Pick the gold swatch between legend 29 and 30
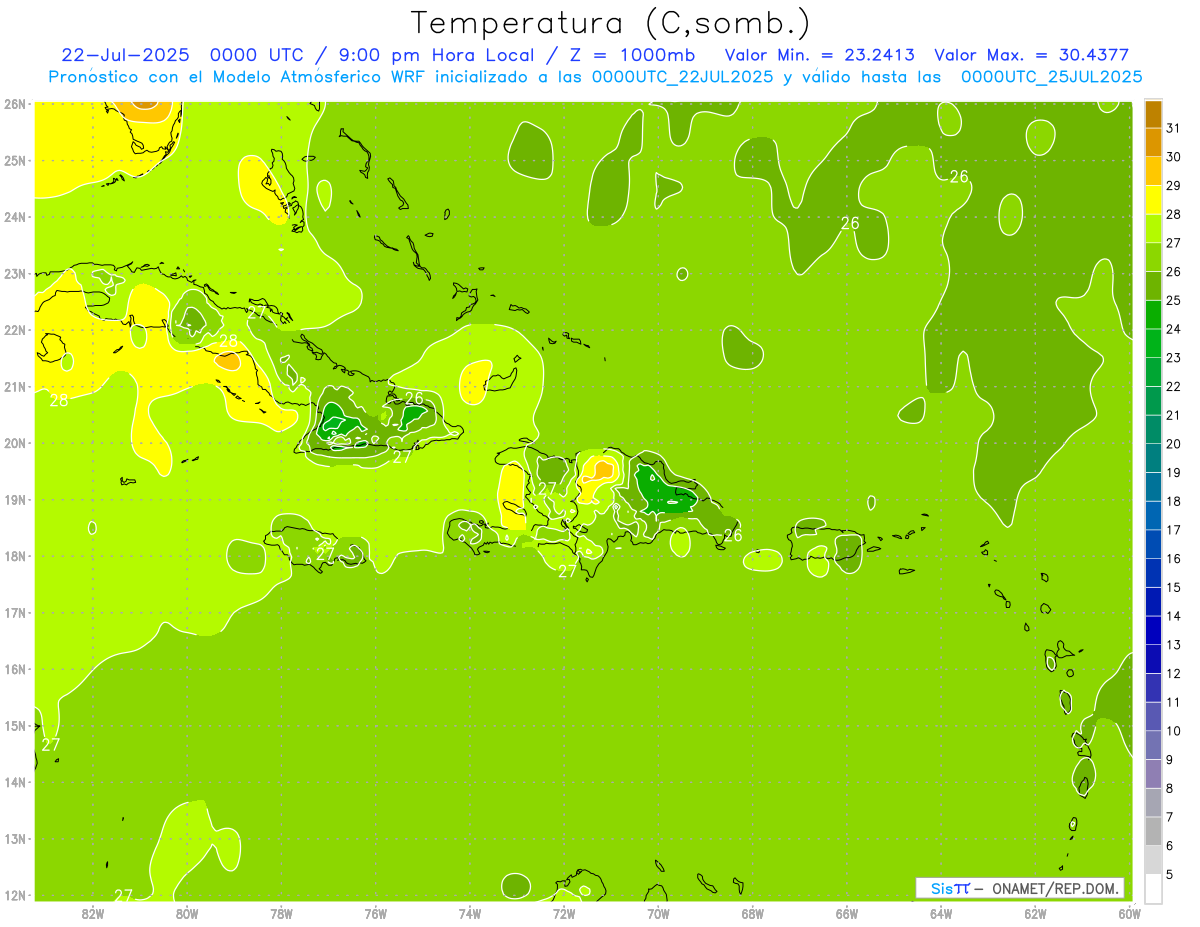 tap(1153, 172)
